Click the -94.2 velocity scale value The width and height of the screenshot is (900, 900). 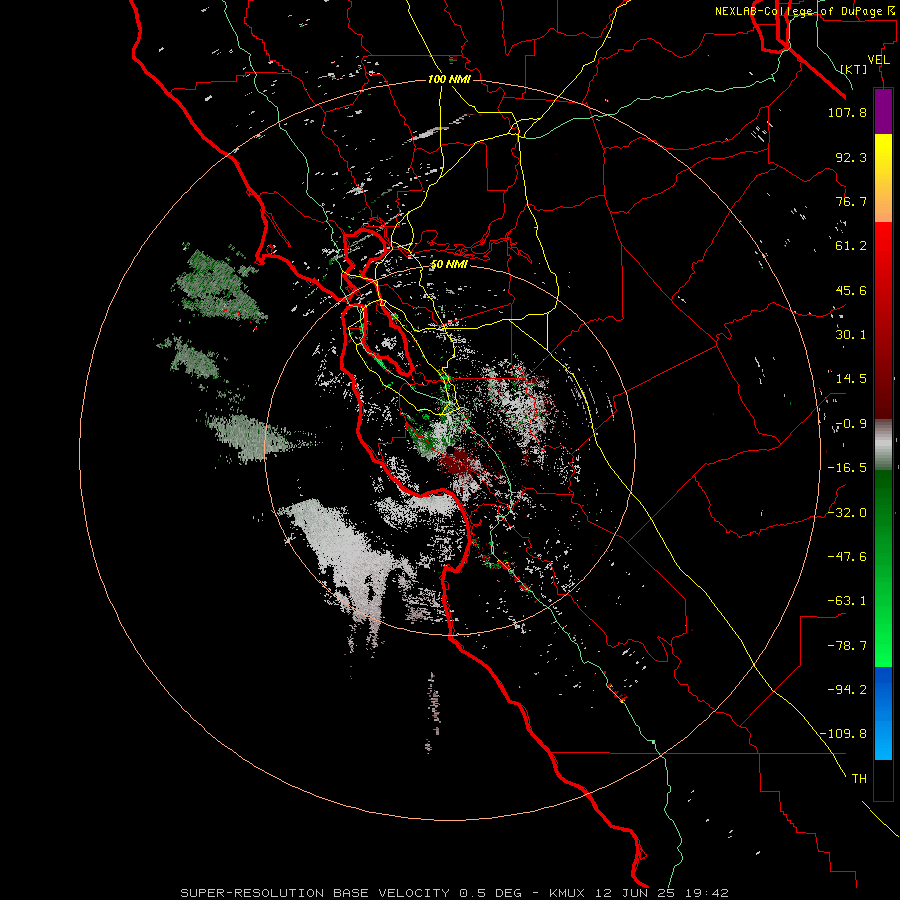(x=847, y=690)
